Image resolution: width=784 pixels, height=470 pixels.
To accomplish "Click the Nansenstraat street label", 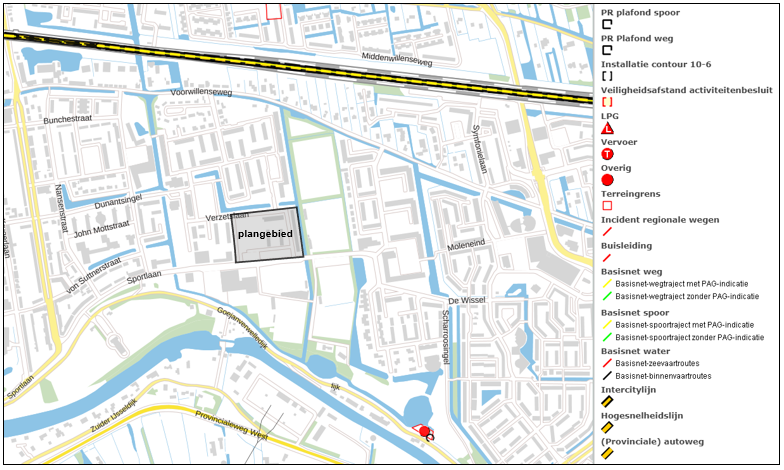I will click(x=61, y=208).
